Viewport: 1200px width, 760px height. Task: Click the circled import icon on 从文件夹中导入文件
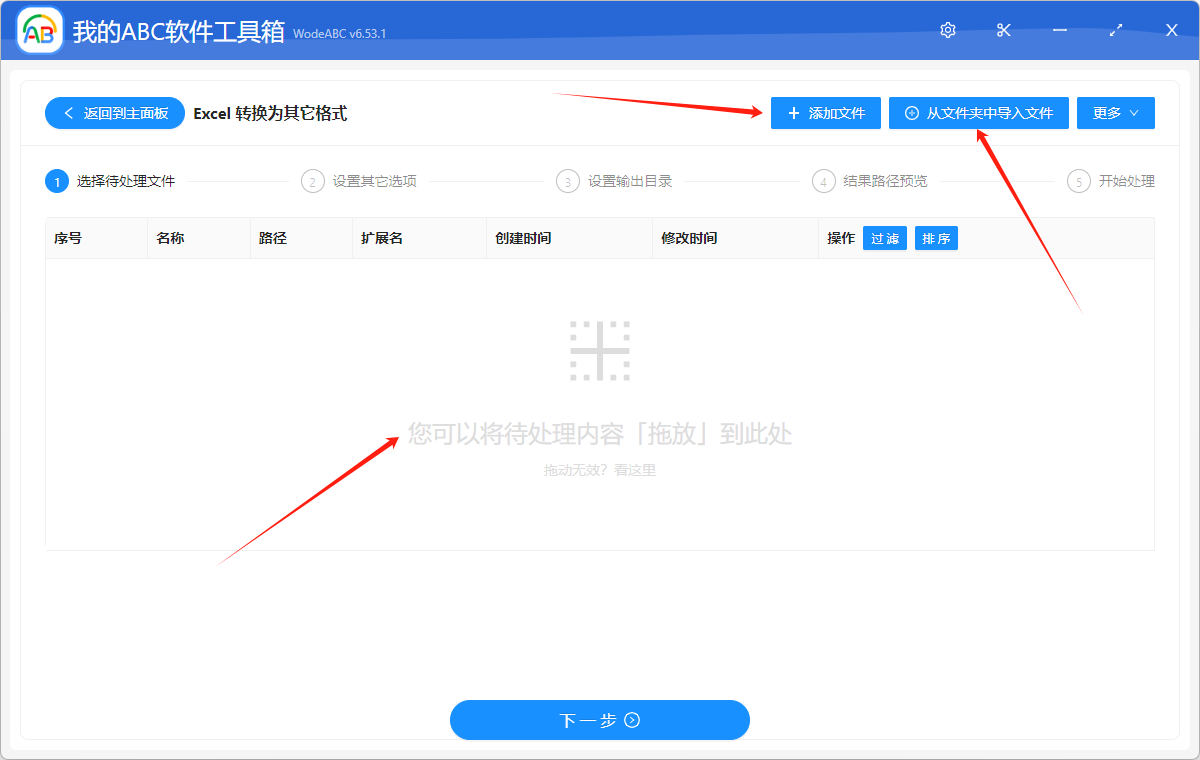[910, 113]
